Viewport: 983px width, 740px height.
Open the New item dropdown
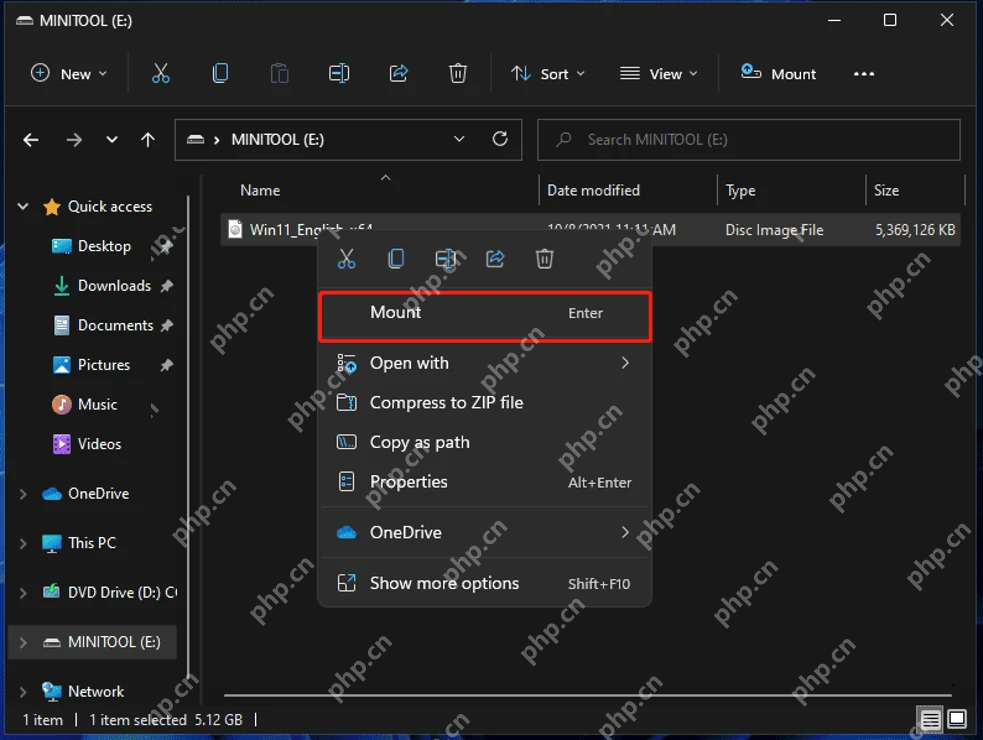click(69, 73)
